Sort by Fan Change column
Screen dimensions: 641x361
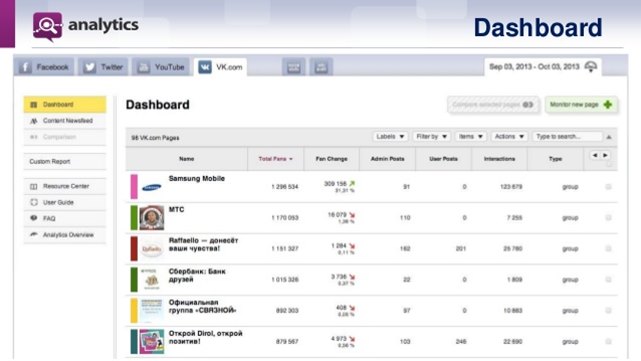coord(332,159)
